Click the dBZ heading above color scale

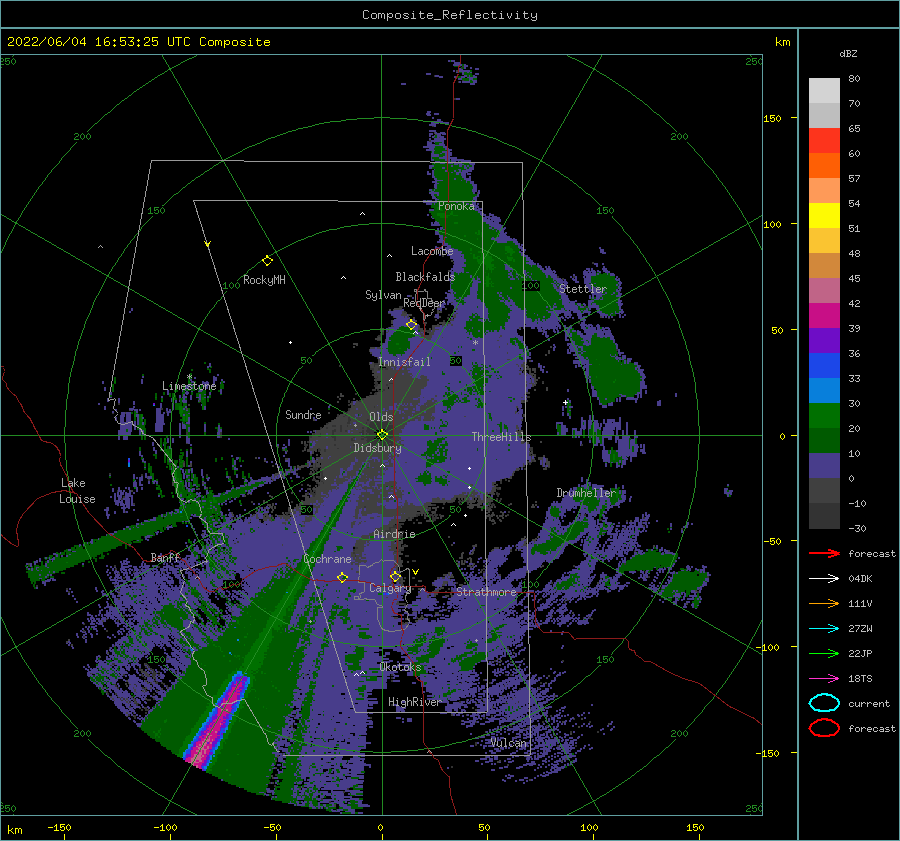coord(848,53)
